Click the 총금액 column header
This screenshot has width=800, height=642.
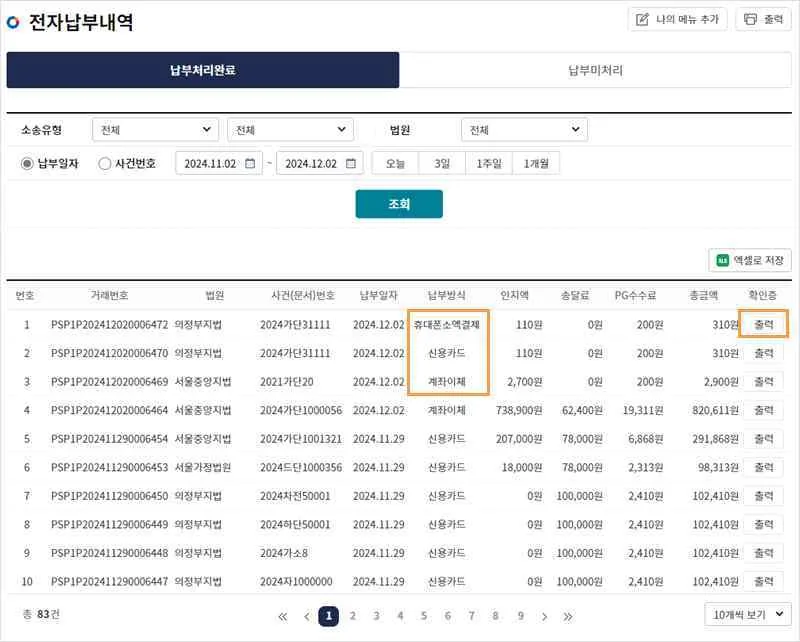point(704,295)
